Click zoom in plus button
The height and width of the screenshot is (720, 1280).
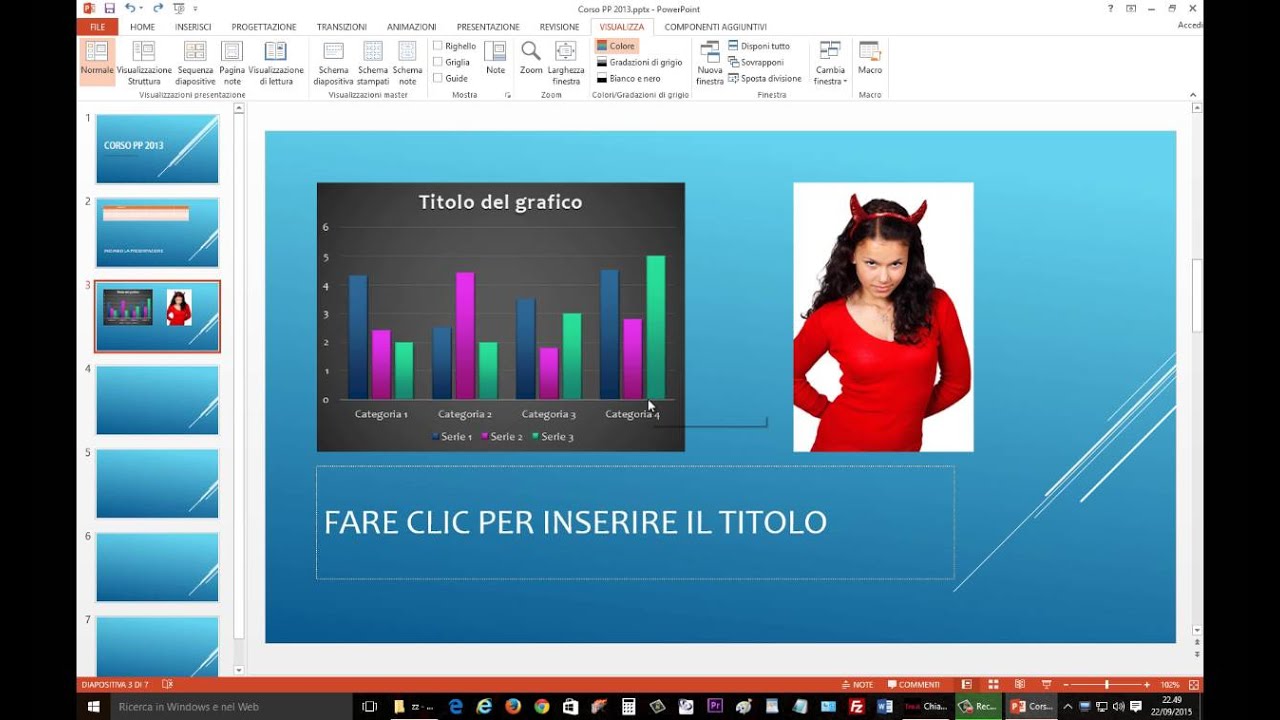point(1147,685)
